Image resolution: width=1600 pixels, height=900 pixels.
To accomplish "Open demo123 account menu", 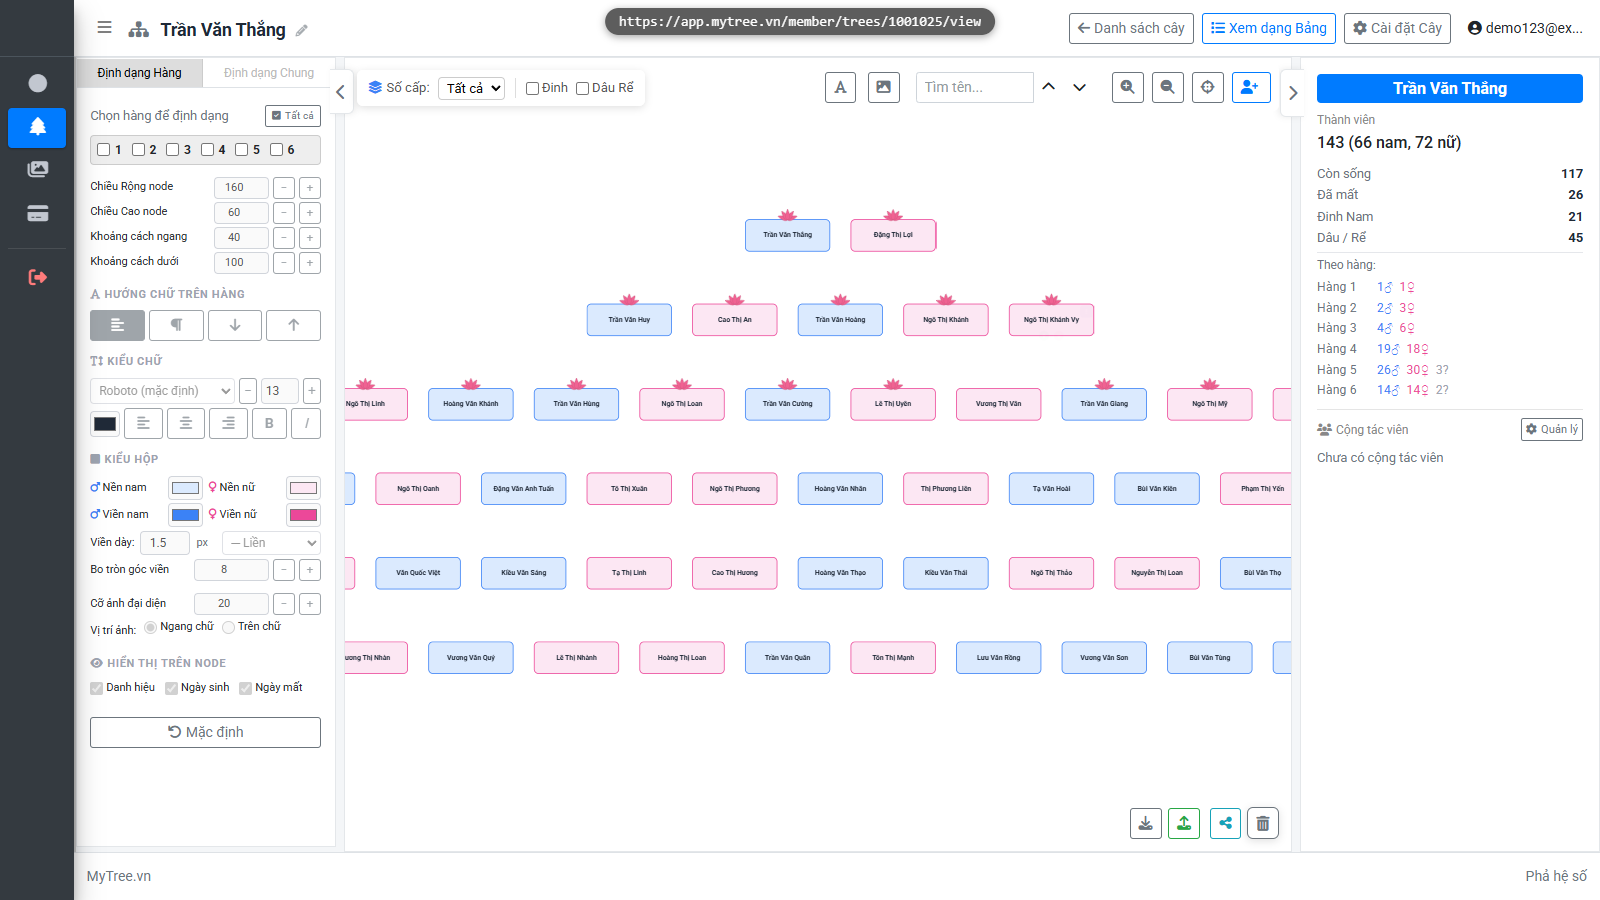I will click(x=1525, y=28).
